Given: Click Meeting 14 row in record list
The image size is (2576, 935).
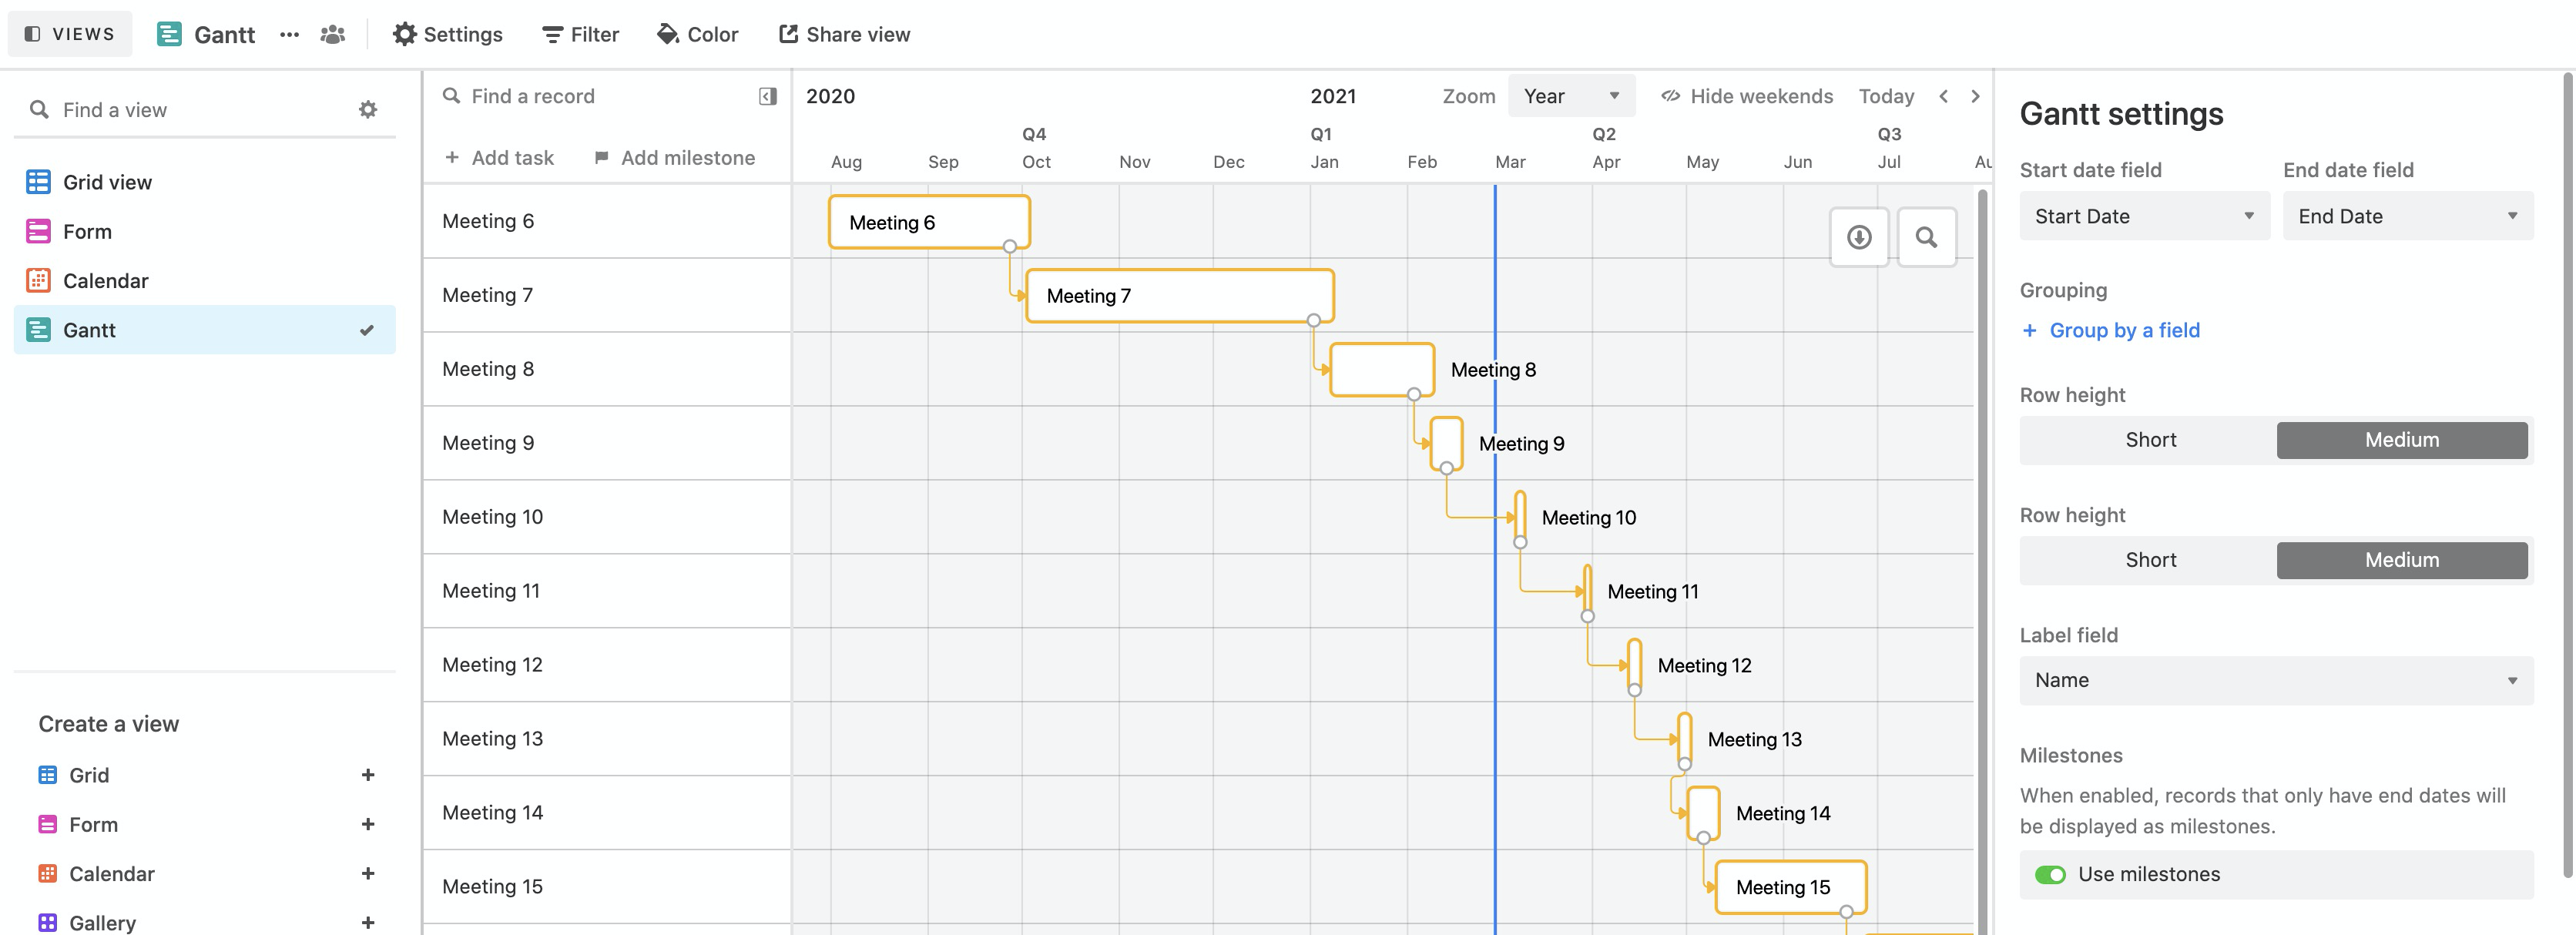Looking at the screenshot, I should 607,813.
